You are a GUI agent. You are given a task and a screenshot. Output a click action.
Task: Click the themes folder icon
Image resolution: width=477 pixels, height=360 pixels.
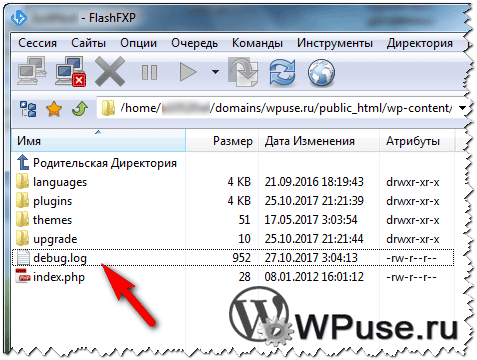pyautogui.click(x=22, y=219)
